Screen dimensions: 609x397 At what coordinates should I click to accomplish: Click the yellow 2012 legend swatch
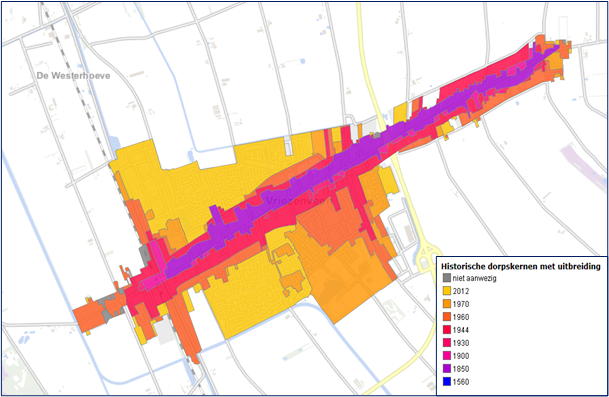[447, 291]
